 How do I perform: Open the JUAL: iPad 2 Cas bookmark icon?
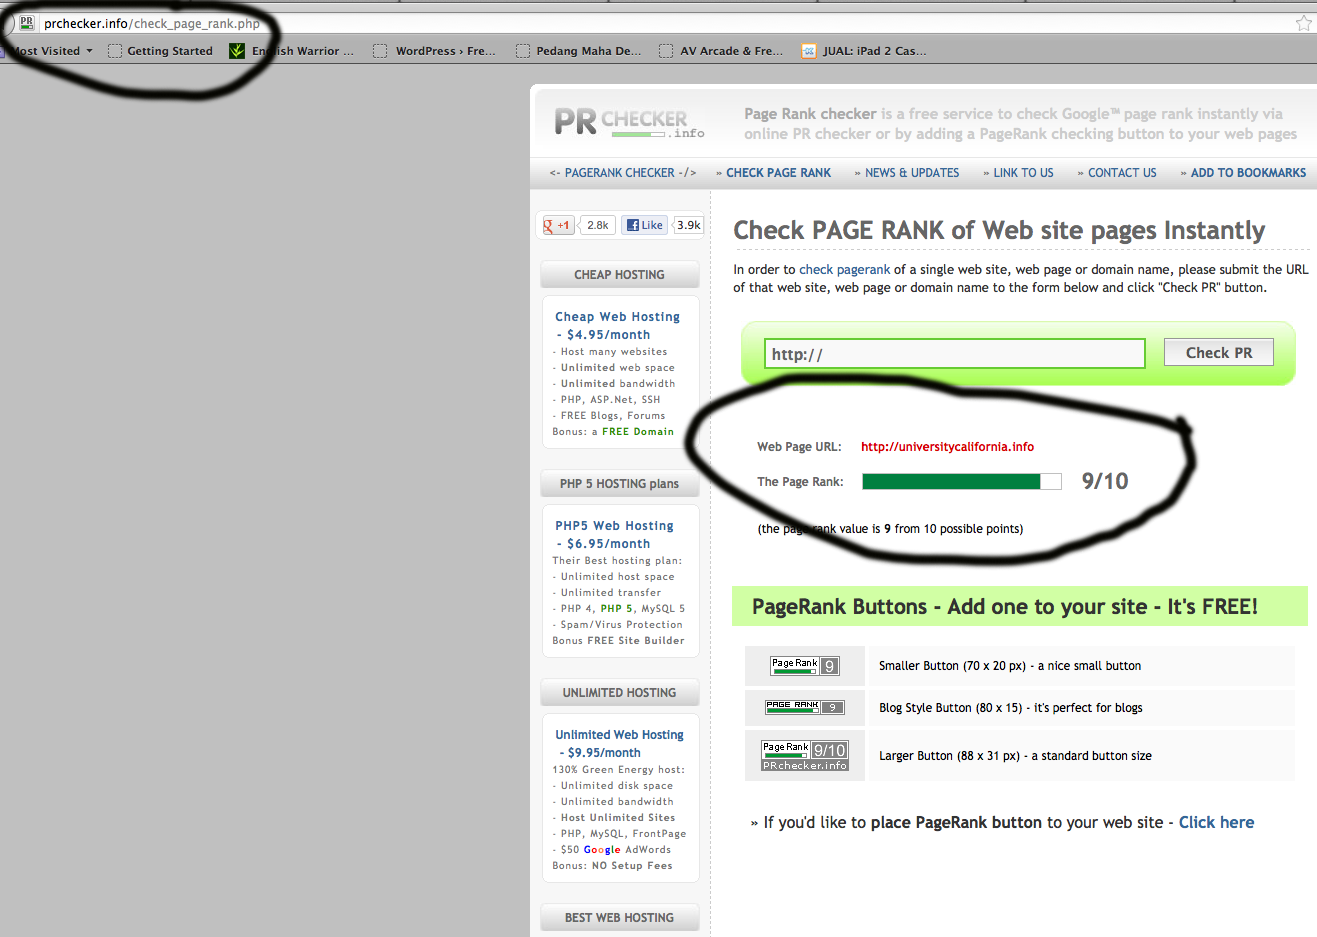[809, 51]
